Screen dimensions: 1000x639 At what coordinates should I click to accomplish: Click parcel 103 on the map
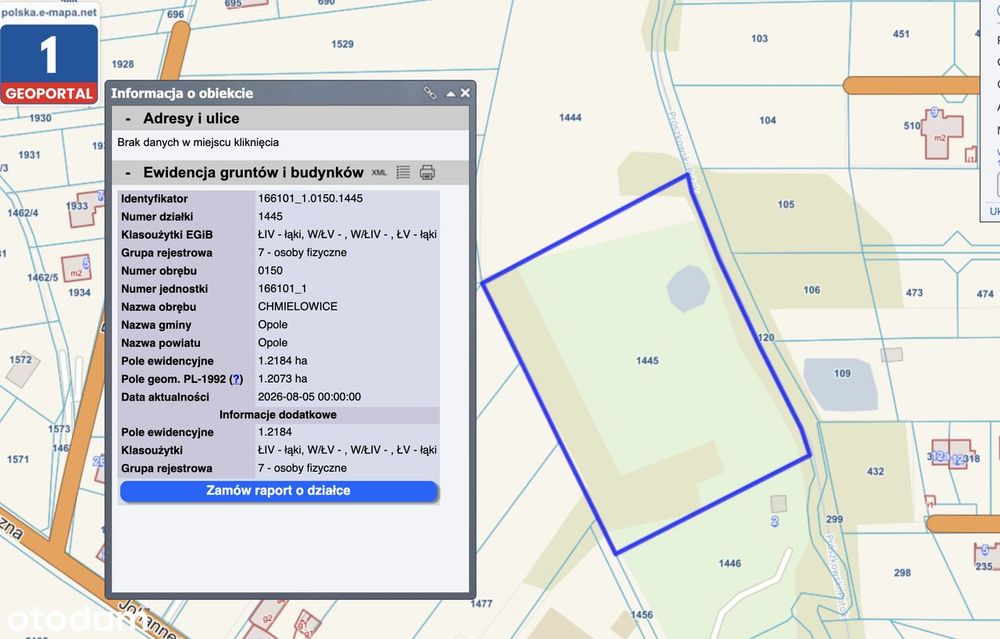click(759, 39)
